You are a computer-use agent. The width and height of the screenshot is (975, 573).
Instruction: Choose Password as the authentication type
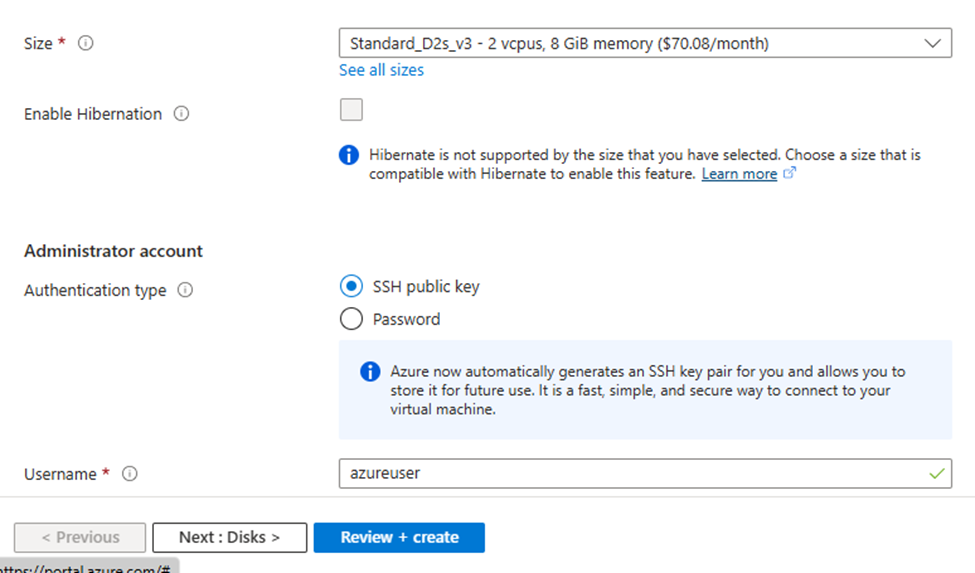coord(351,319)
